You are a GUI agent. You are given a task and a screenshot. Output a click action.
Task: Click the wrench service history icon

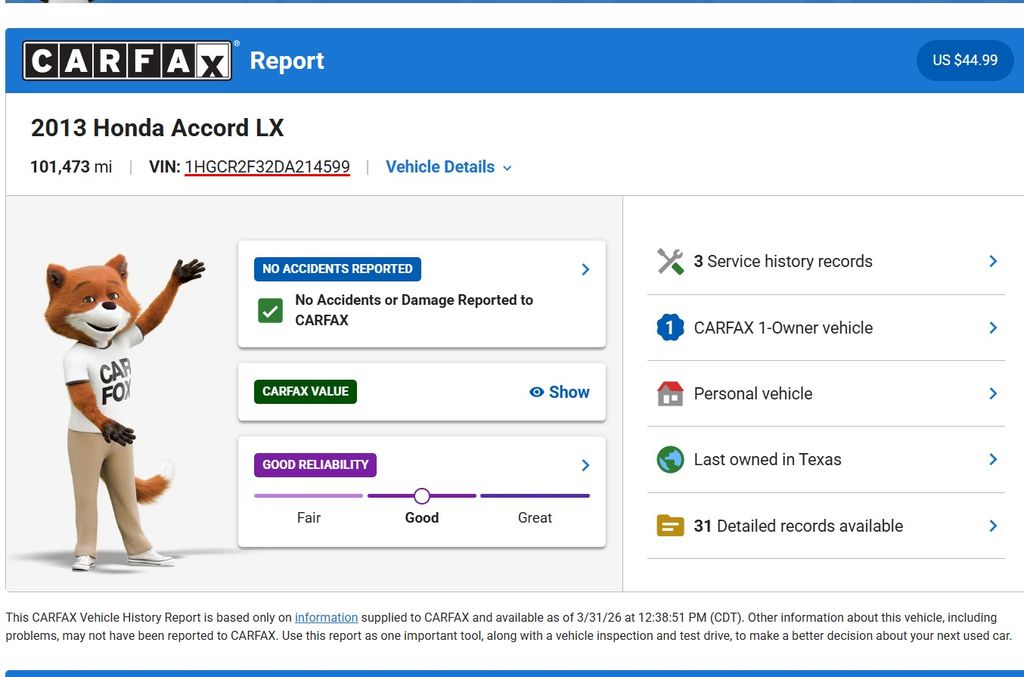[x=669, y=261]
